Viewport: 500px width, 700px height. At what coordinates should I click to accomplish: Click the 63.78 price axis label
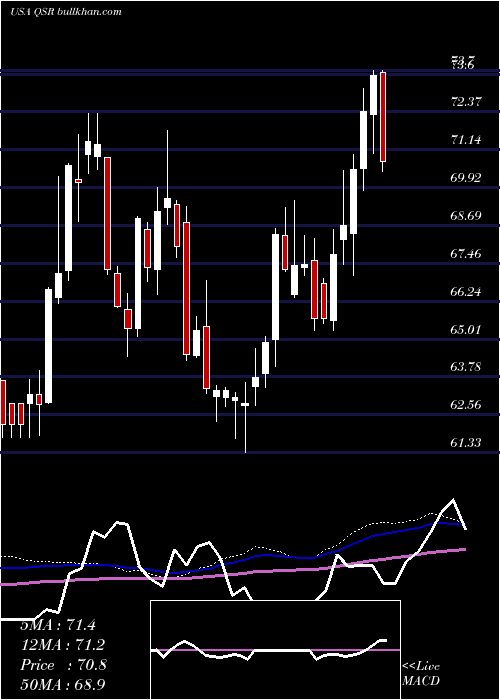point(466,367)
